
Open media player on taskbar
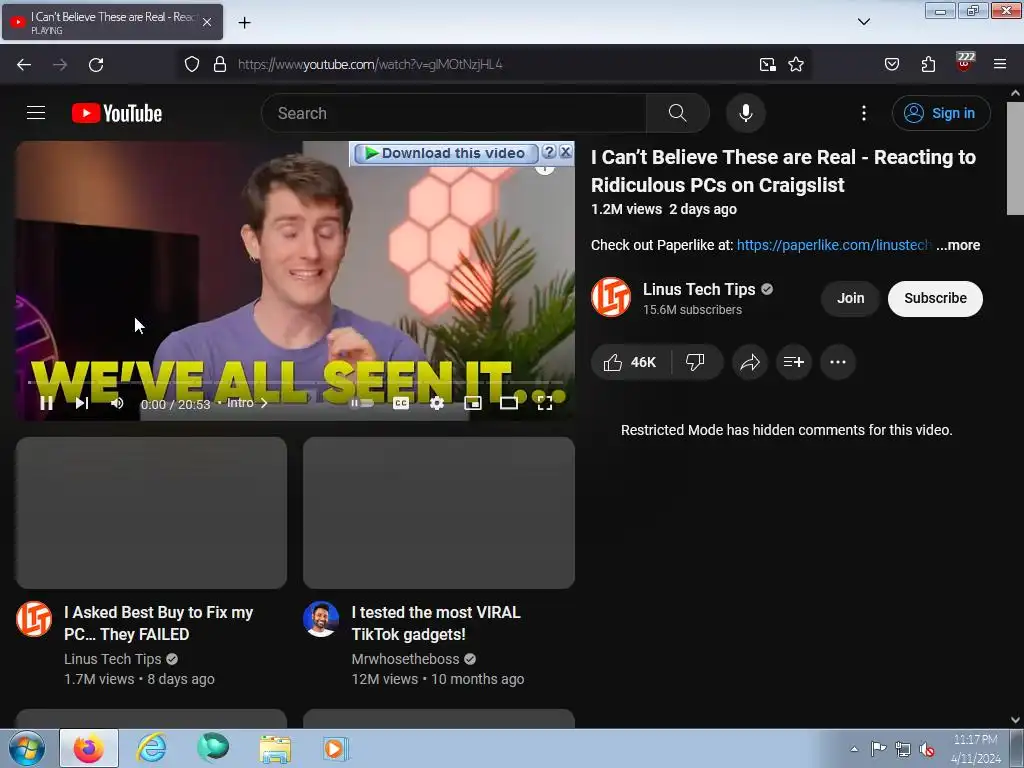click(x=335, y=749)
